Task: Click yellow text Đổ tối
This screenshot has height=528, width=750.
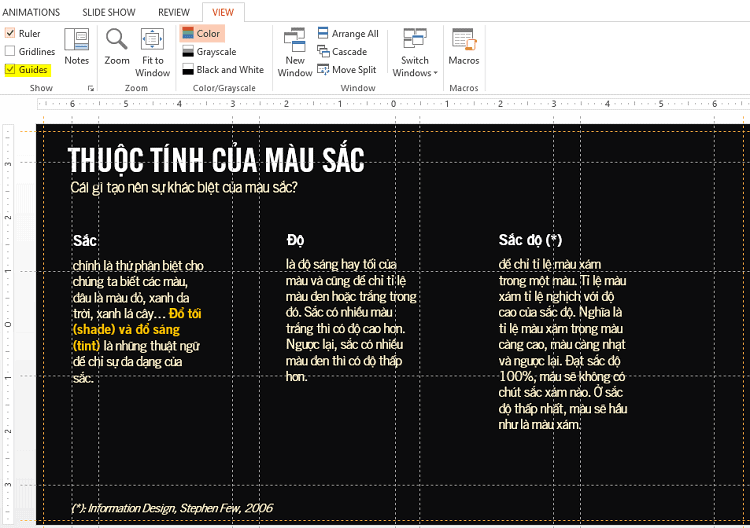Action: (185, 314)
